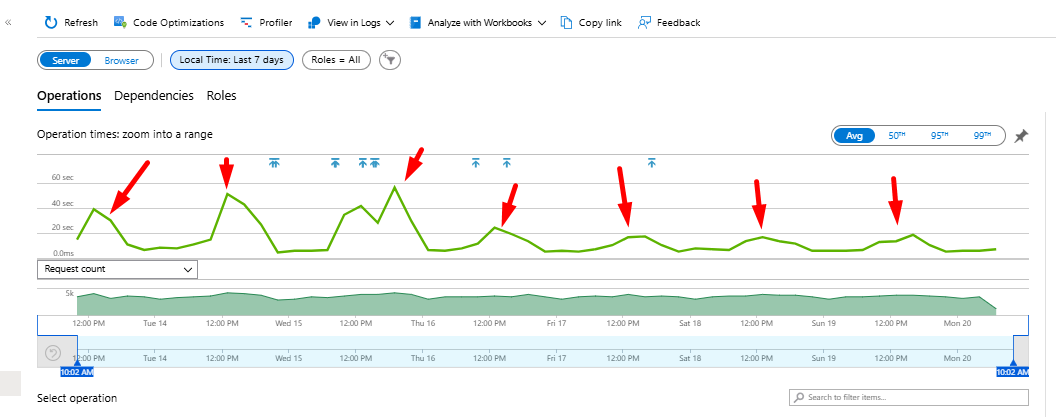Image resolution: width=1056 pixels, height=417 pixels.
Task: Open the Request count dropdown
Action: [x=117, y=269]
